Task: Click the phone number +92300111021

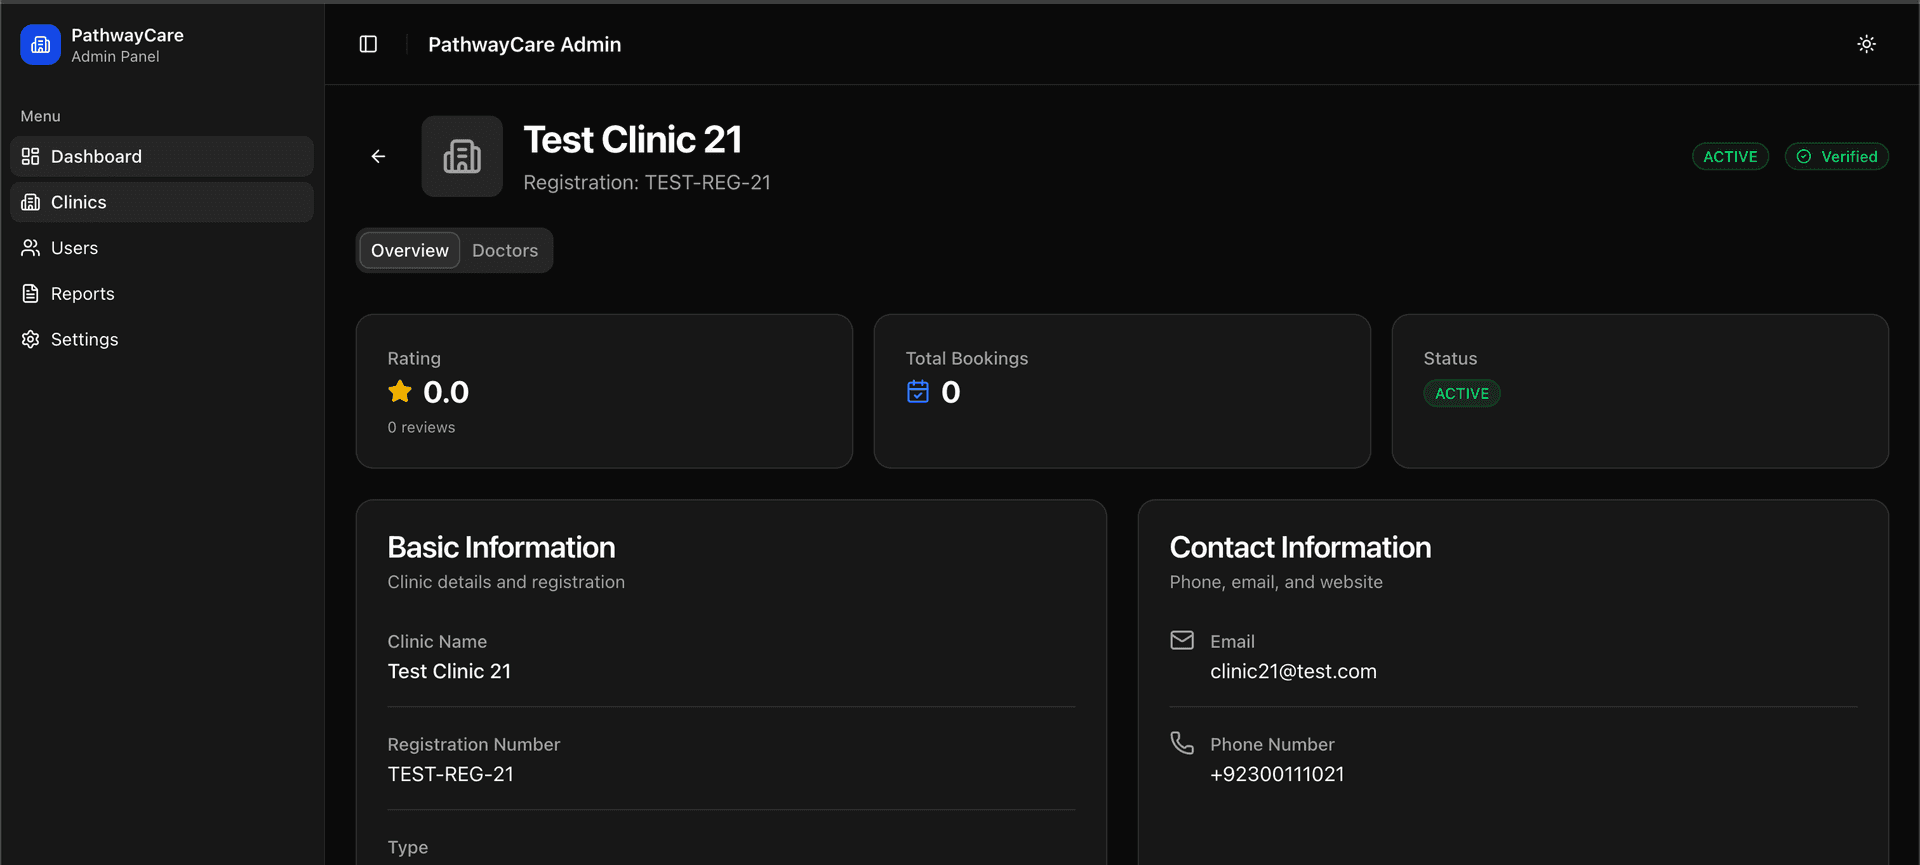Action: click(x=1277, y=775)
